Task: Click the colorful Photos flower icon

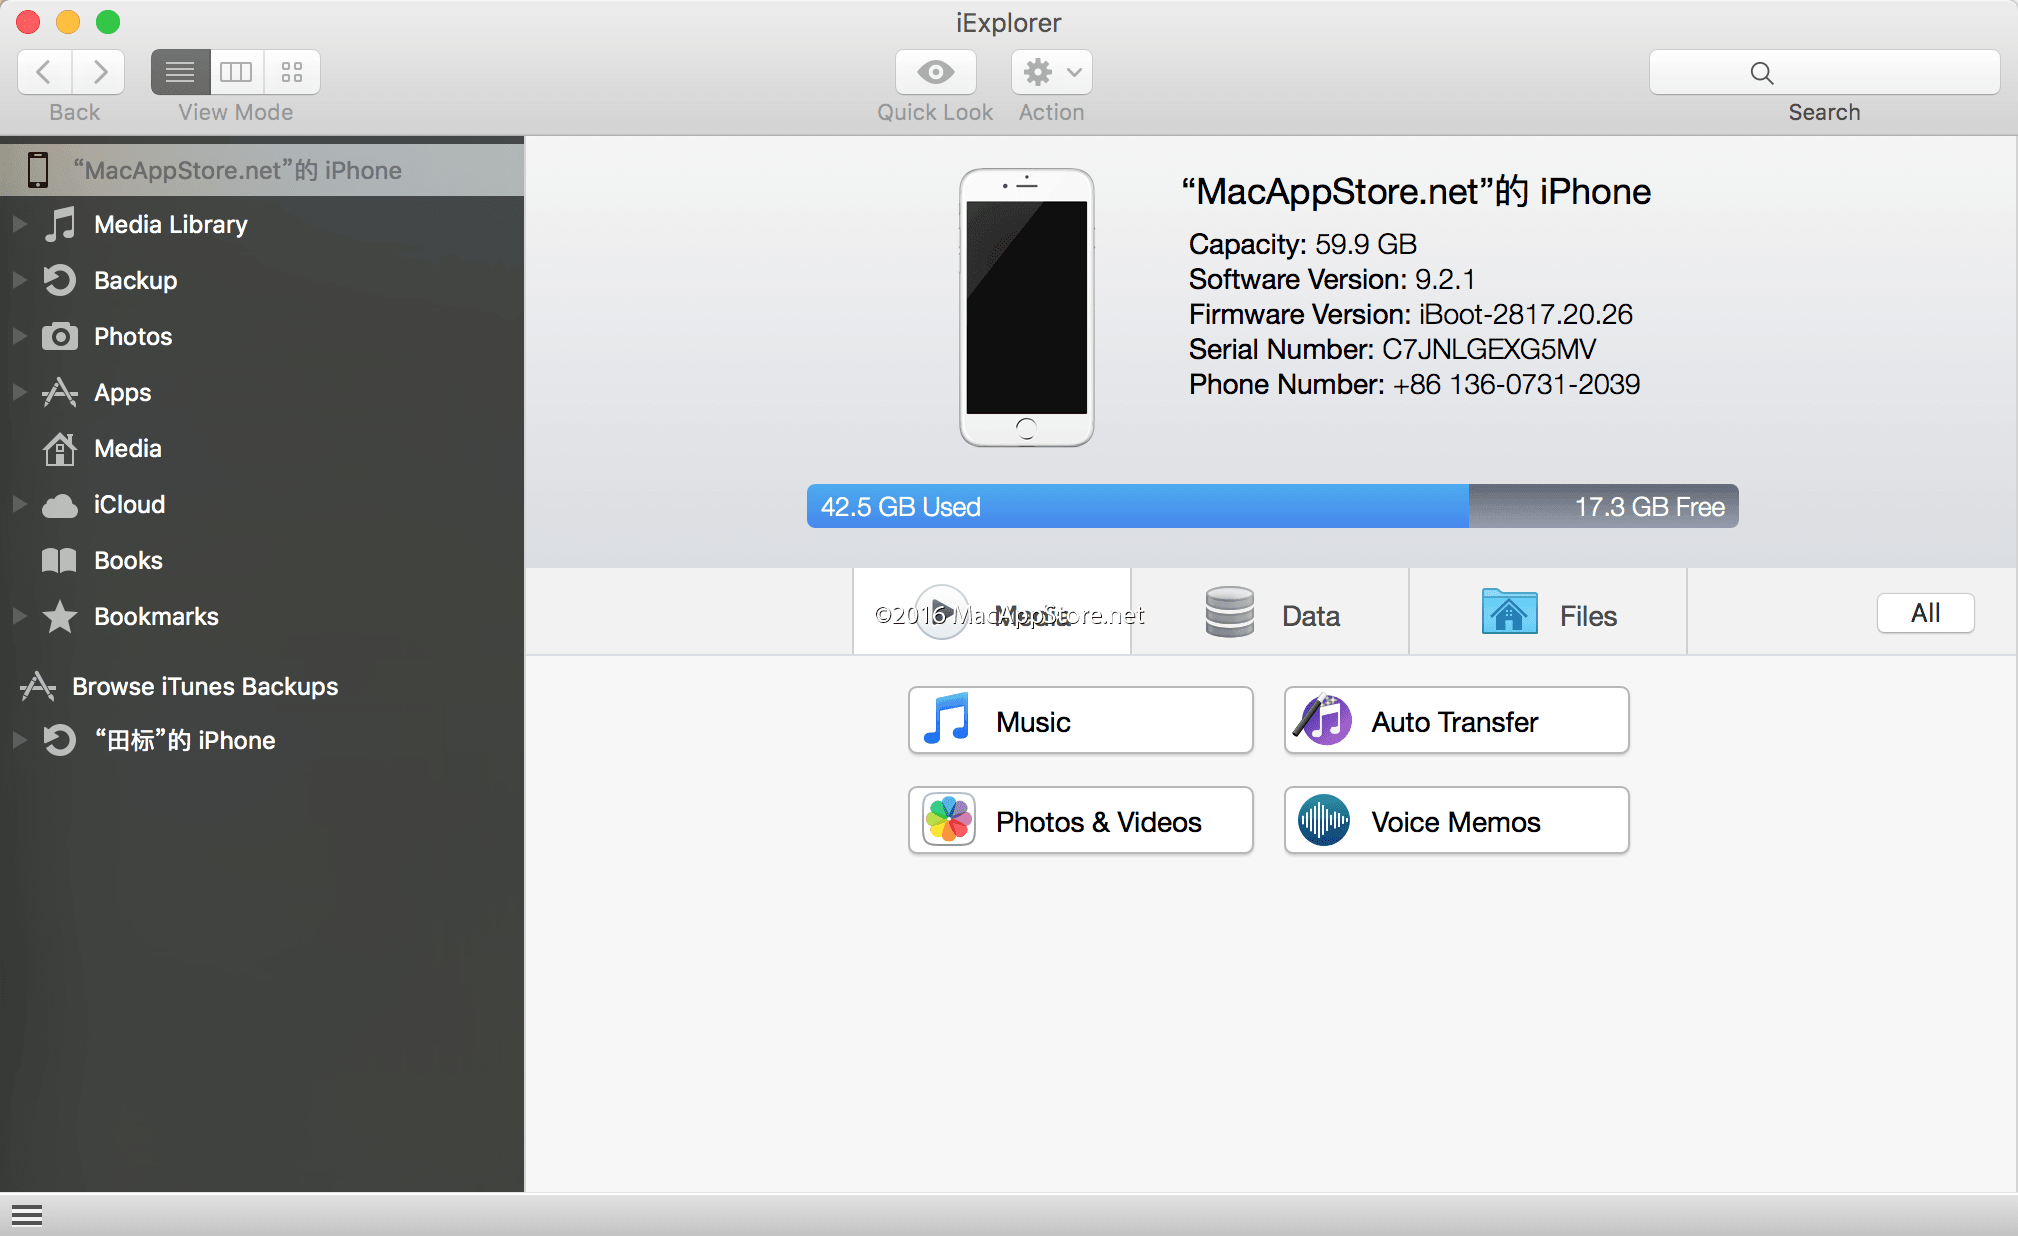Action: point(949,820)
